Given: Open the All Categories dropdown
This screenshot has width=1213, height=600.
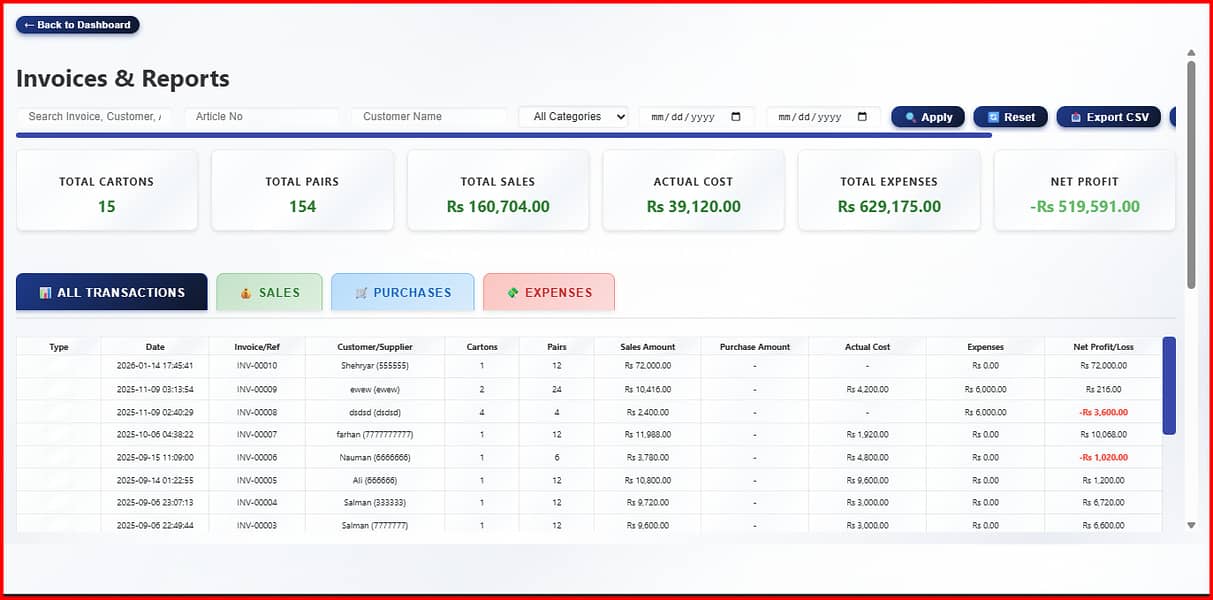Looking at the screenshot, I should point(574,116).
